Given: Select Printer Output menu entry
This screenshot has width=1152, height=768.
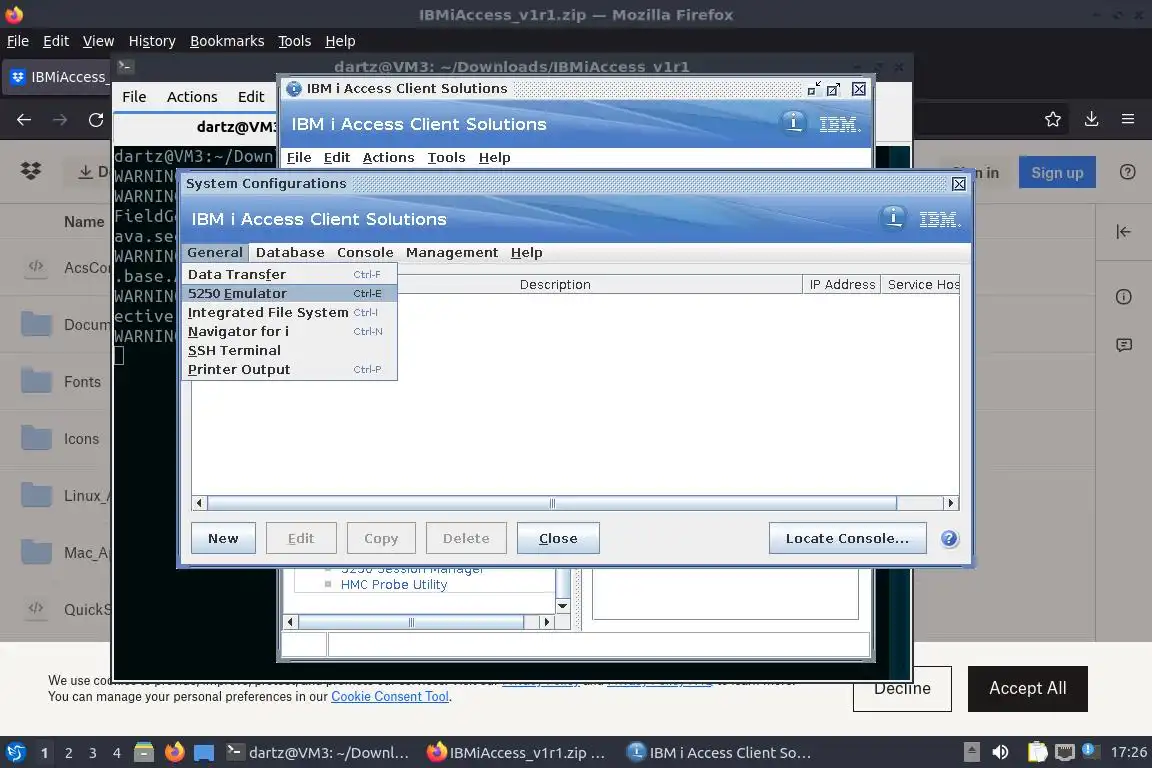Looking at the screenshot, I should pos(289,370).
